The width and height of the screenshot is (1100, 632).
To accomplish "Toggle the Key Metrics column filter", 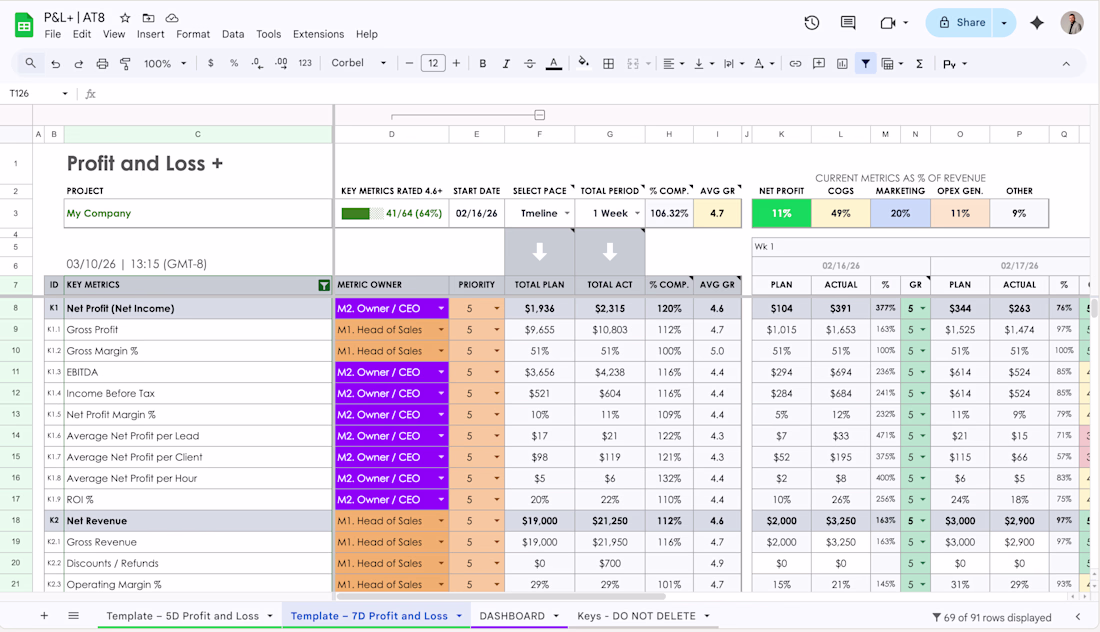I will tap(324, 285).
